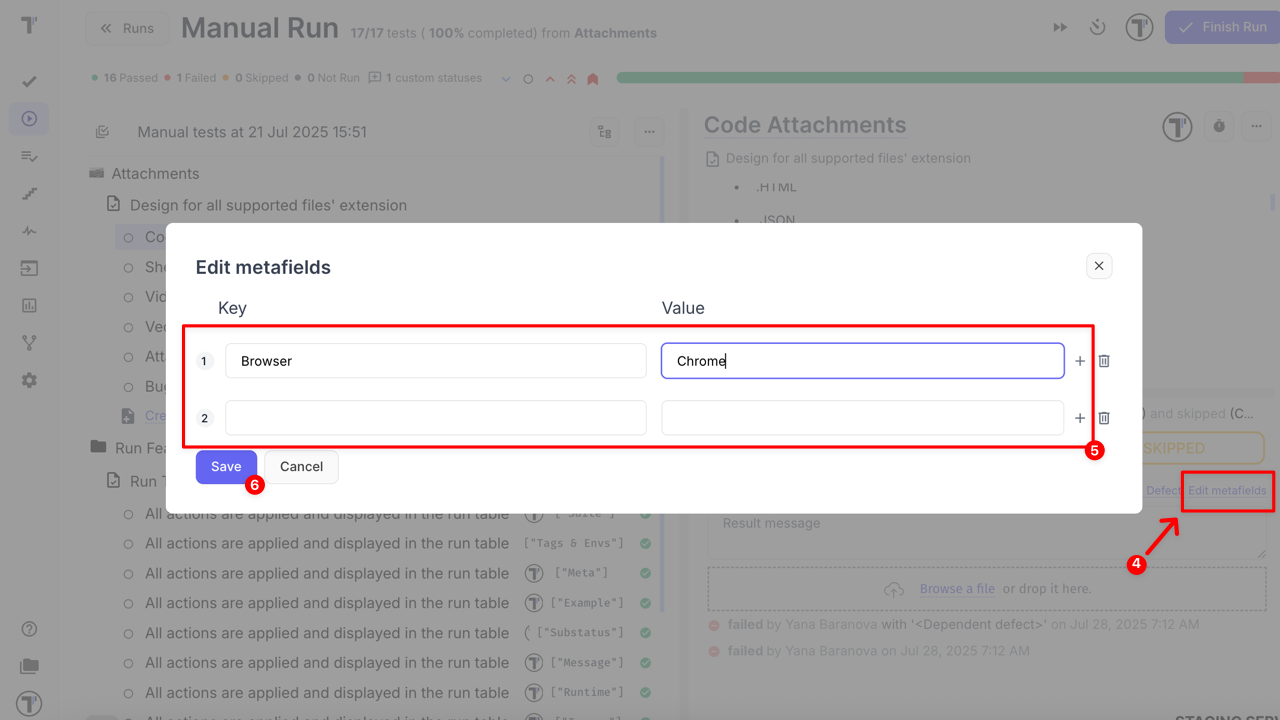Click the plus icon on the Browser row

click(1080, 361)
